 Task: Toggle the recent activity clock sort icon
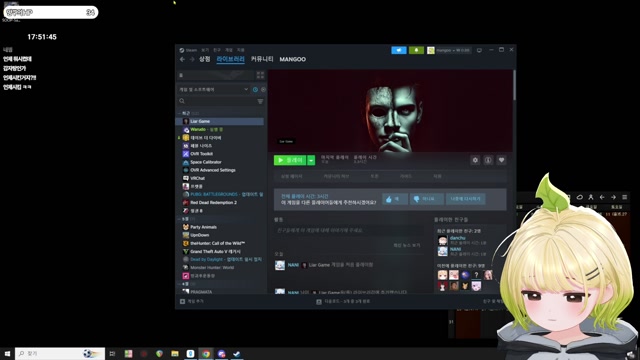255,89
